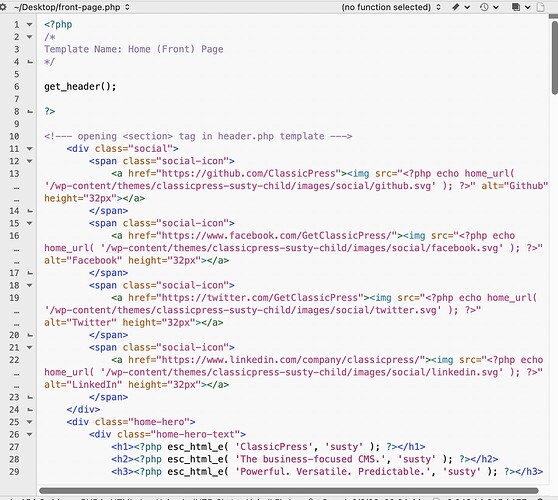The width and height of the screenshot is (558, 500).
Task: Click the alt="Github" attribute text
Action: click(515, 186)
